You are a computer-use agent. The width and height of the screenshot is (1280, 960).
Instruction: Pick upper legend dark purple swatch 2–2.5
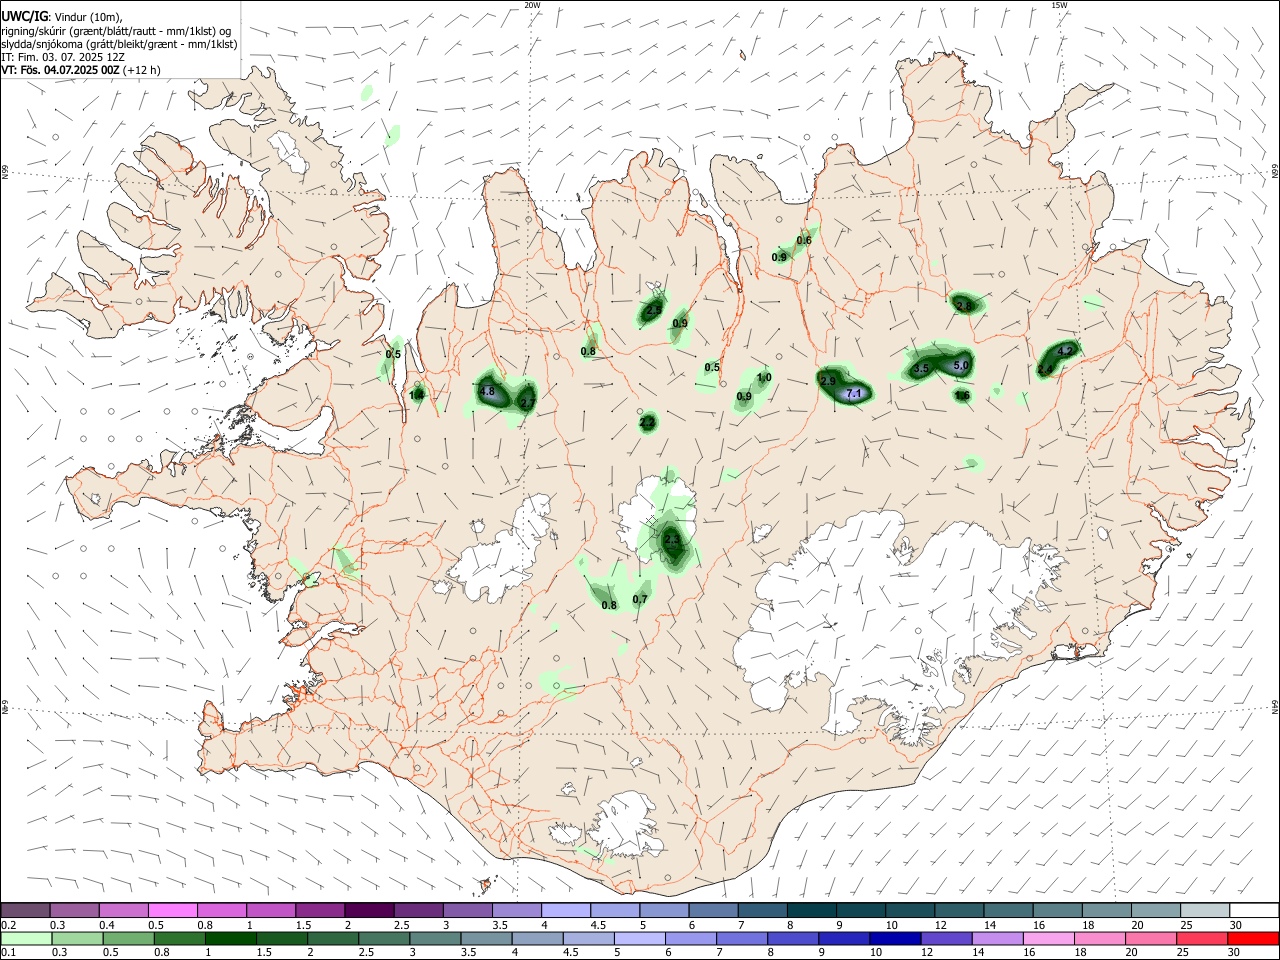click(x=368, y=910)
